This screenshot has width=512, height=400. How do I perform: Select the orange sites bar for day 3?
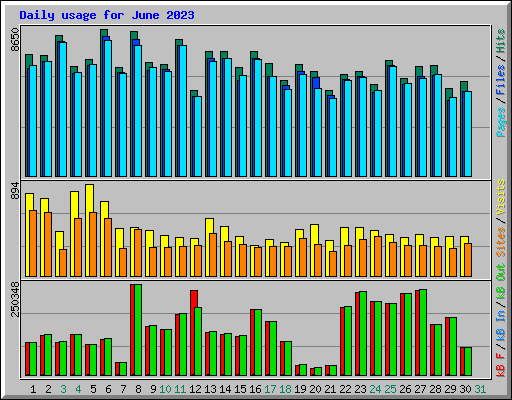point(63,263)
